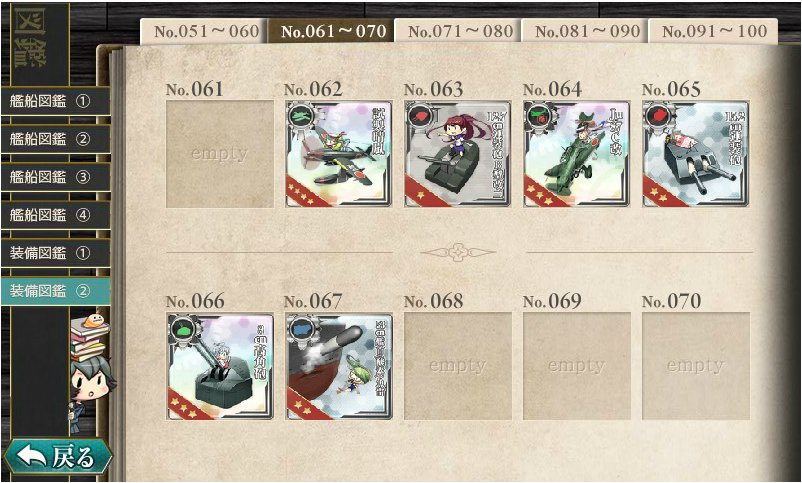Open the No.081～090 tab

(585, 31)
